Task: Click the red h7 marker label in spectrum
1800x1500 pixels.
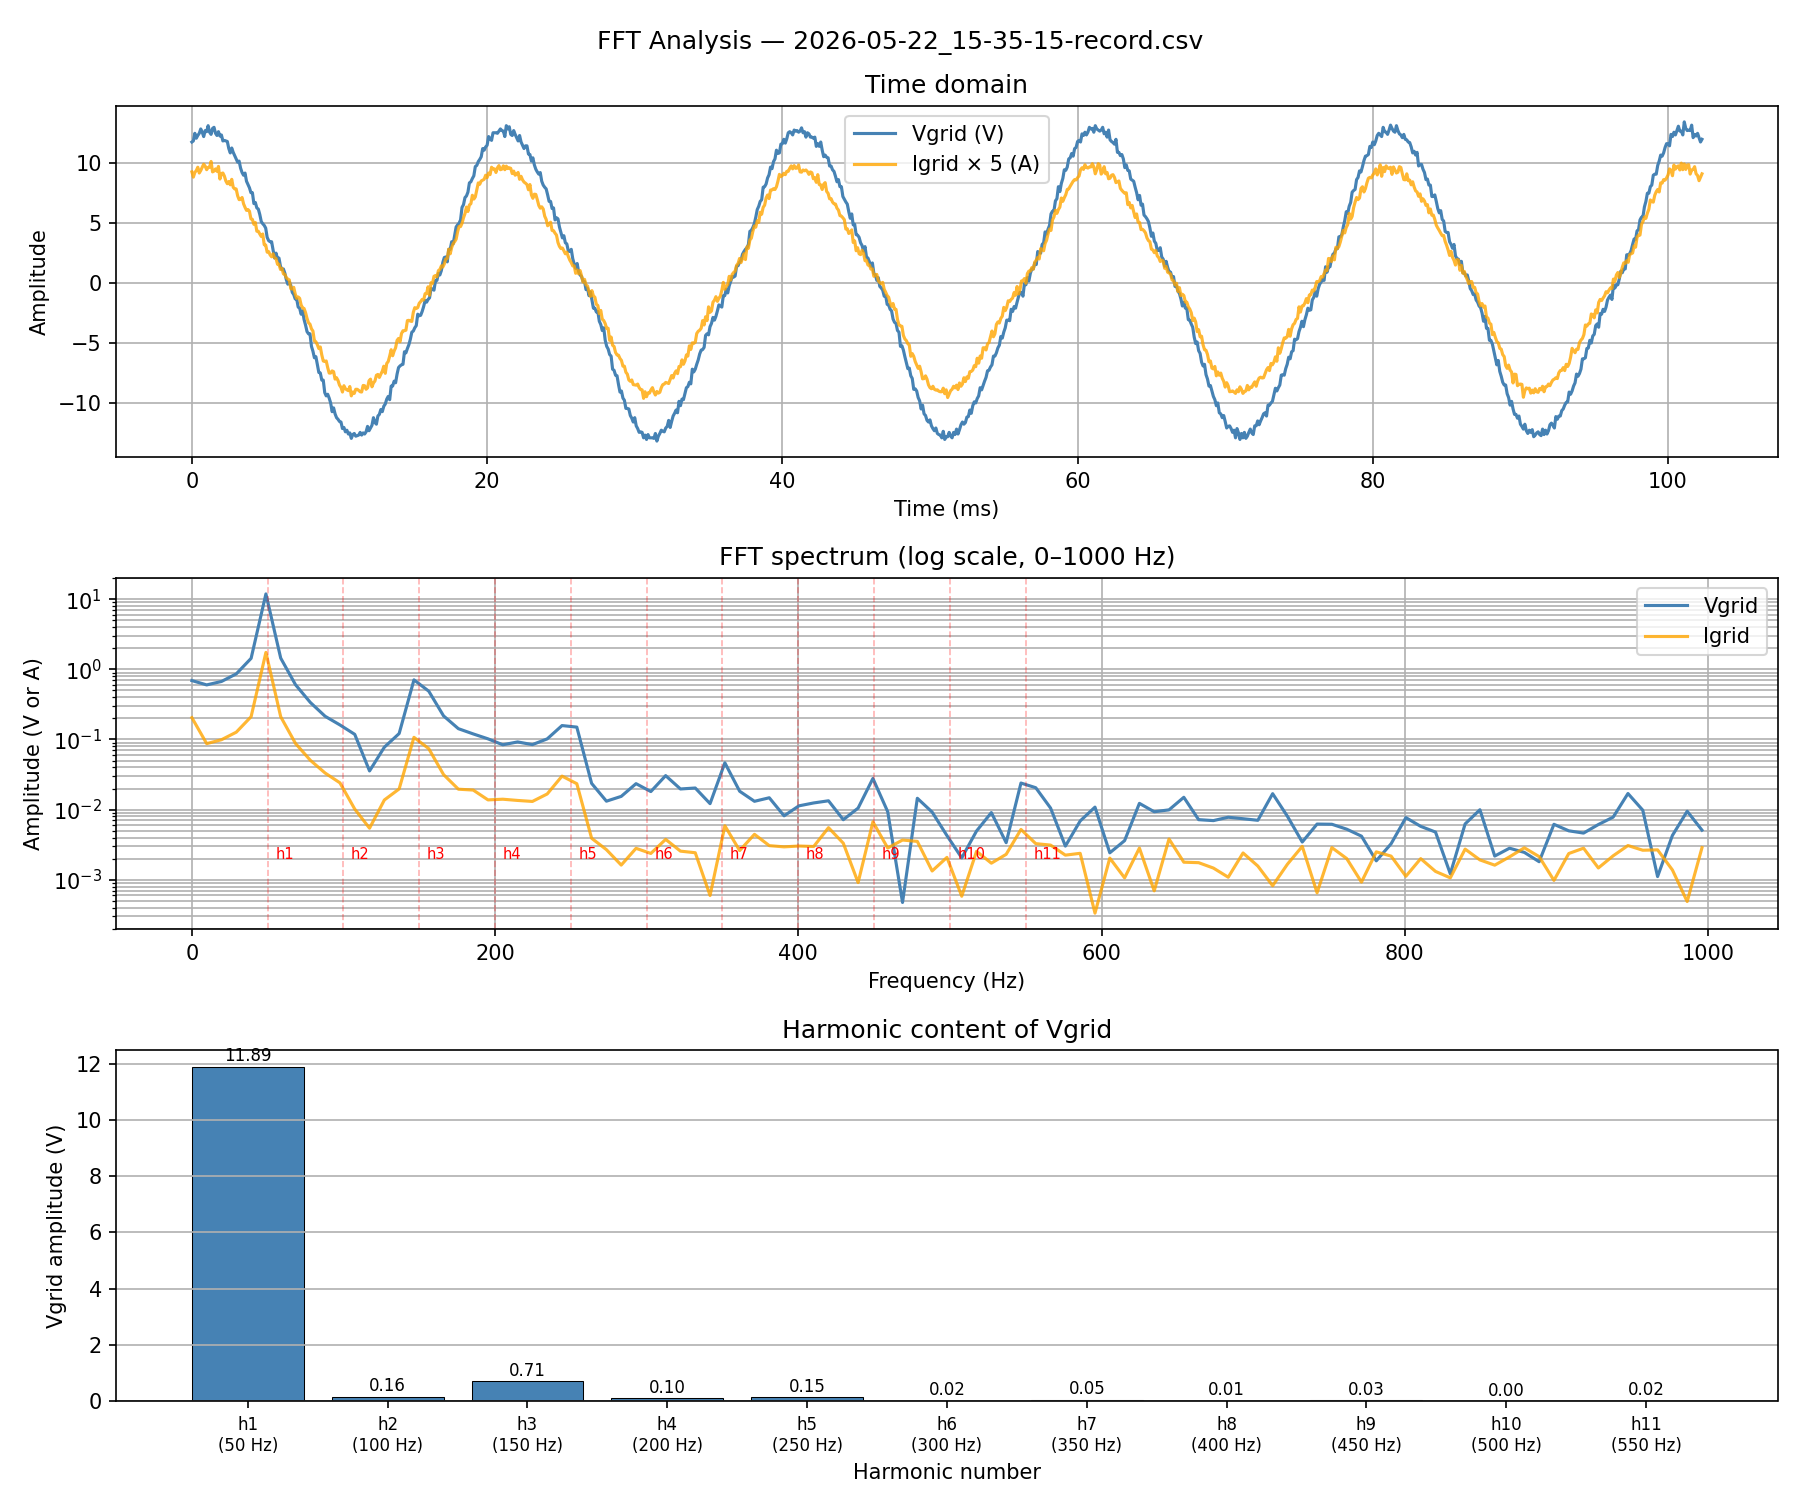Action: click(739, 854)
